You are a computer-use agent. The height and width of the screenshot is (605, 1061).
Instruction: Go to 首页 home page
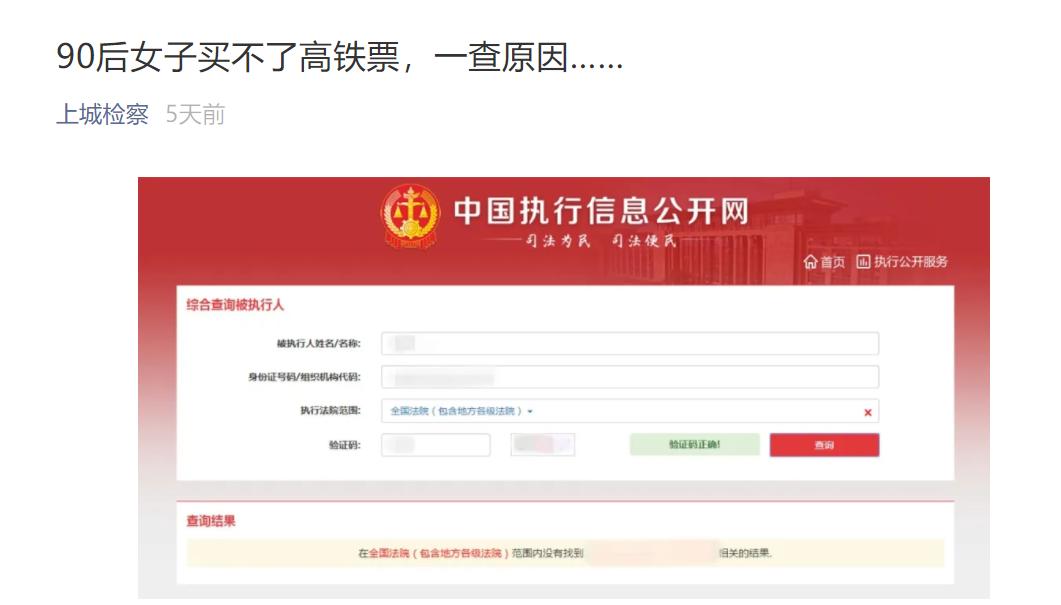[x=832, y=262]
